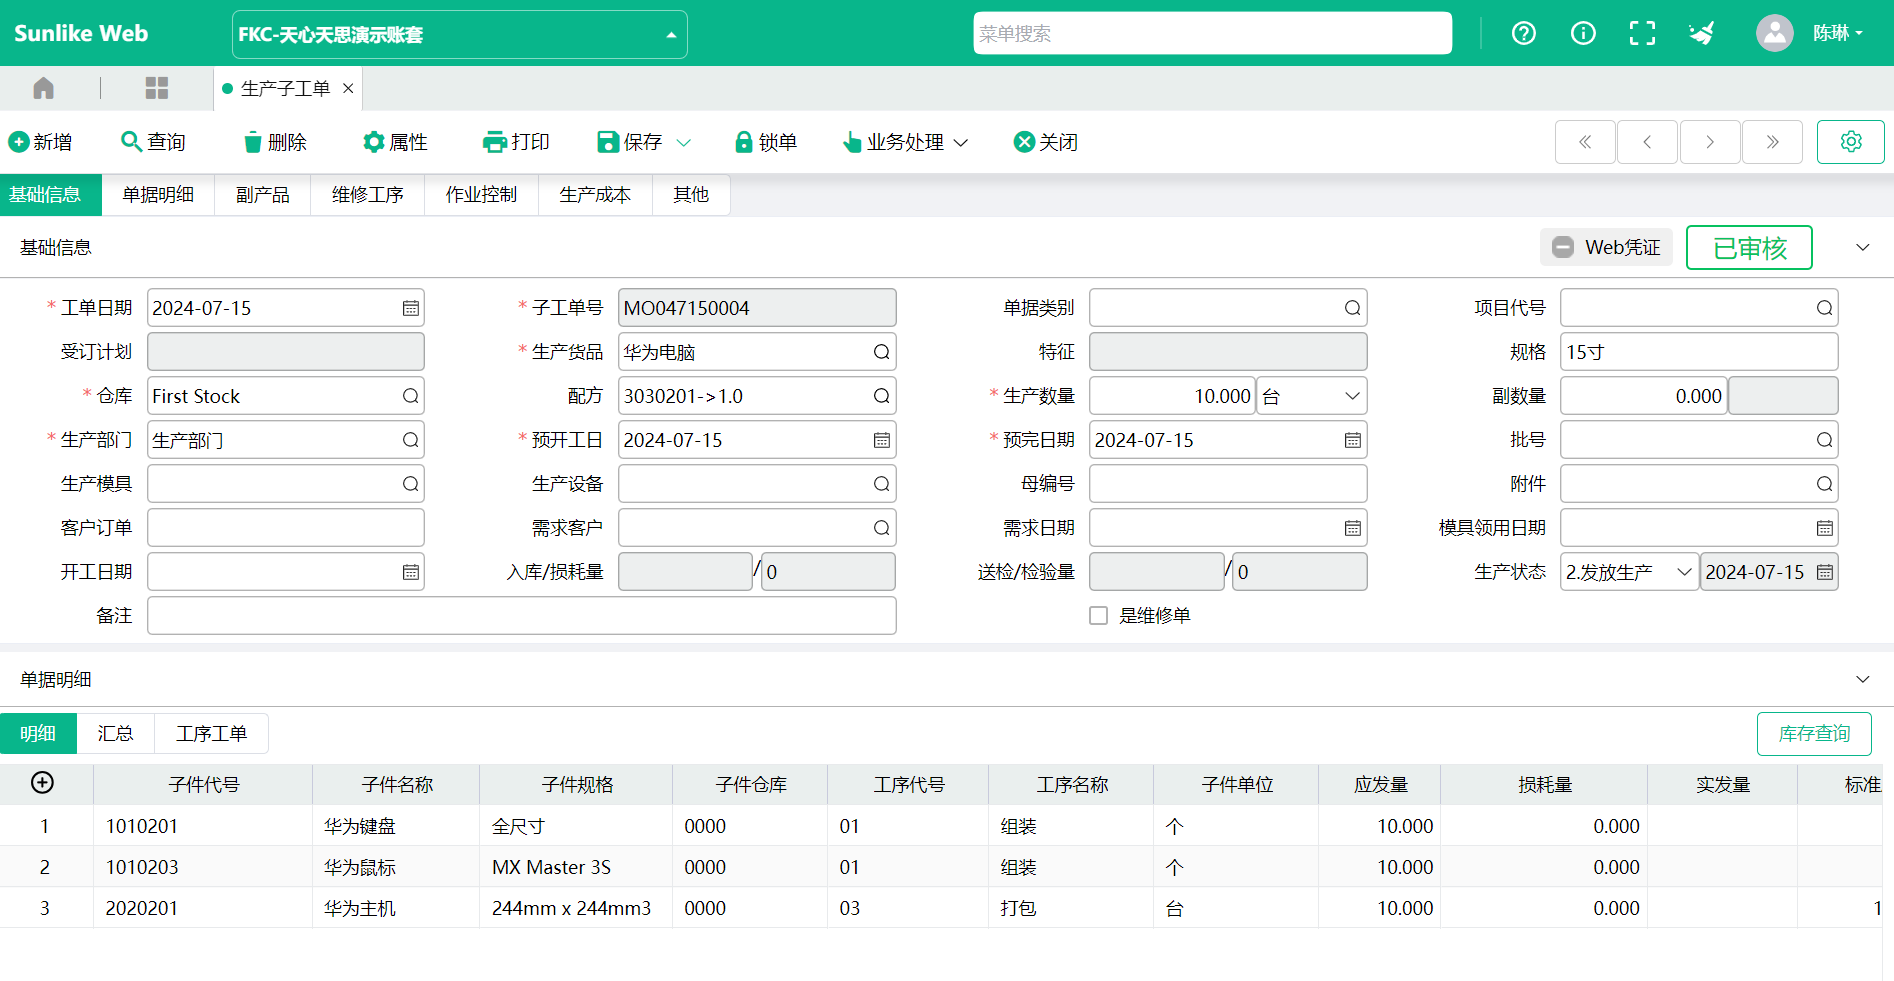
Task: Open the 生产状态 dropdown
Action: (x=1629, y=572)
